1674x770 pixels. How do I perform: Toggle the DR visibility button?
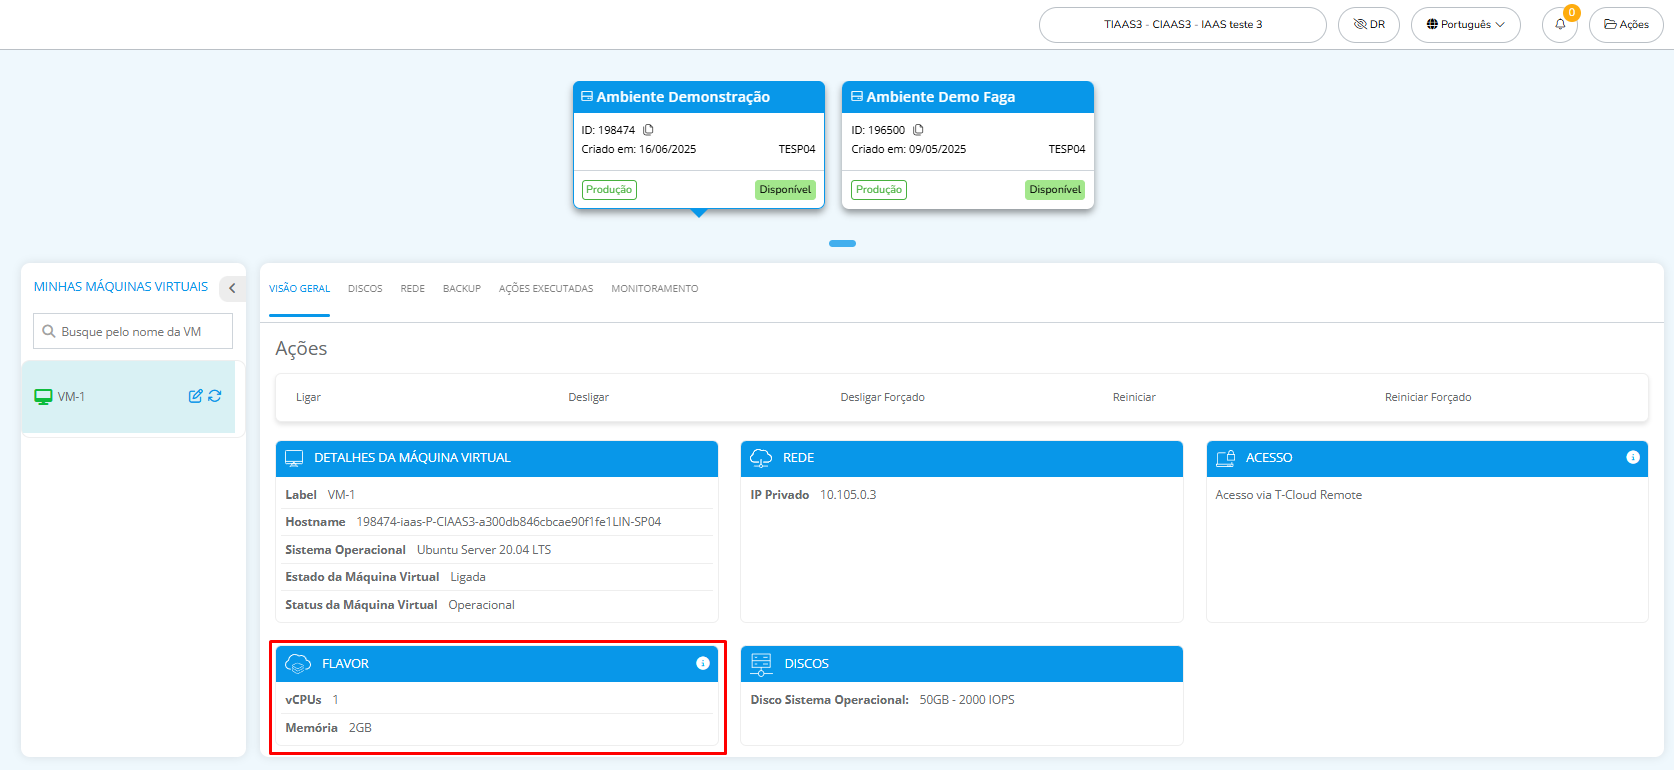coord(1369,25)
